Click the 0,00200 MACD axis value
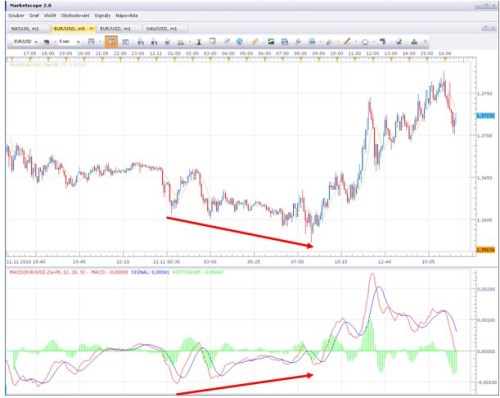 (485, 289)
